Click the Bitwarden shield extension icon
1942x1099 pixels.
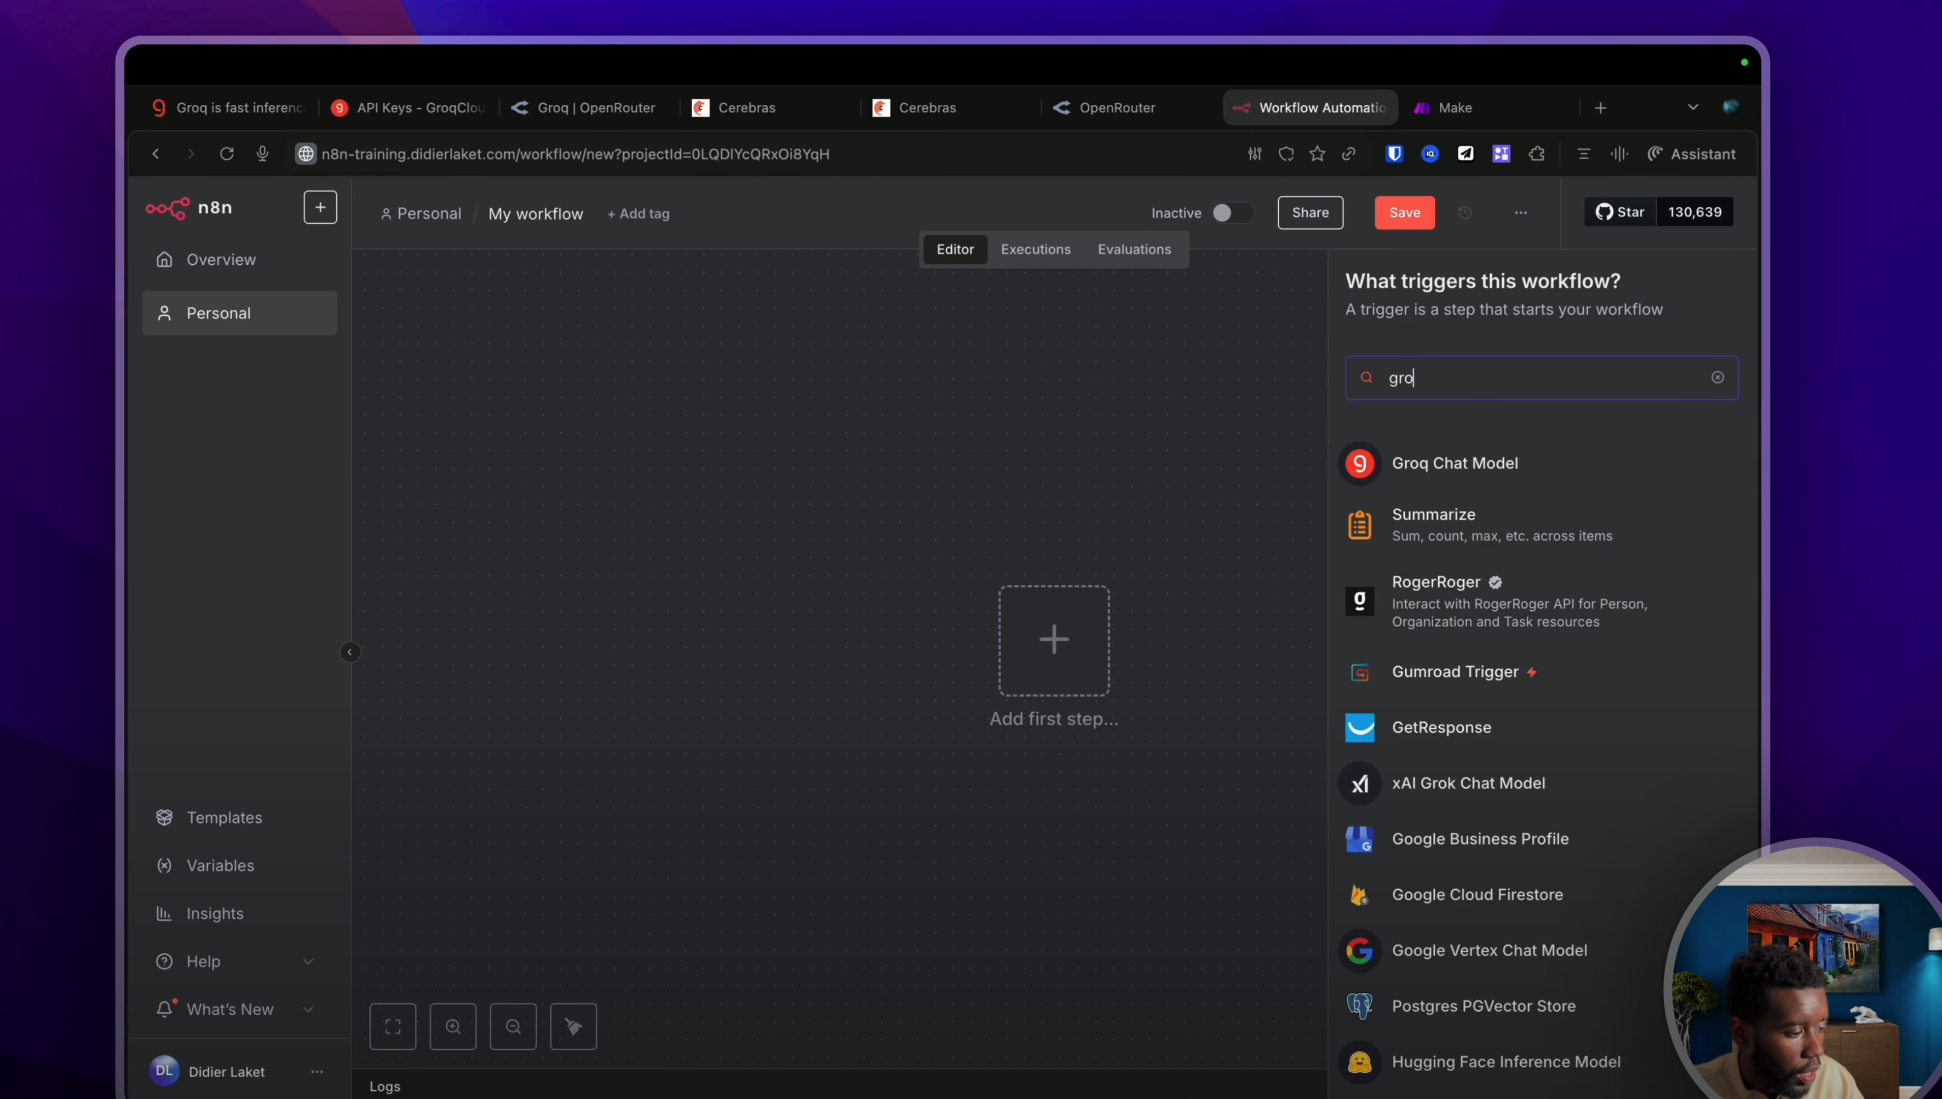pos(1394,154)
